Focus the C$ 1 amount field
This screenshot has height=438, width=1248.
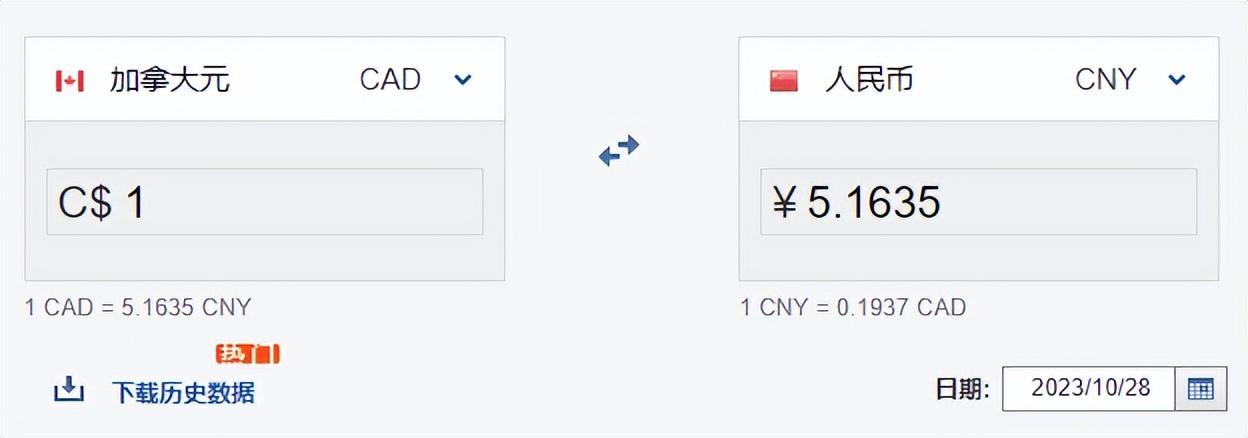click(x=300, y=202)
